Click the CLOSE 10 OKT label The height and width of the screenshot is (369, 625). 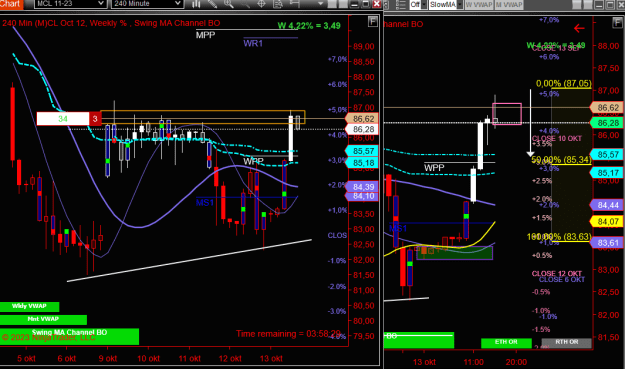pyautogui.click(x=557, y=138)
